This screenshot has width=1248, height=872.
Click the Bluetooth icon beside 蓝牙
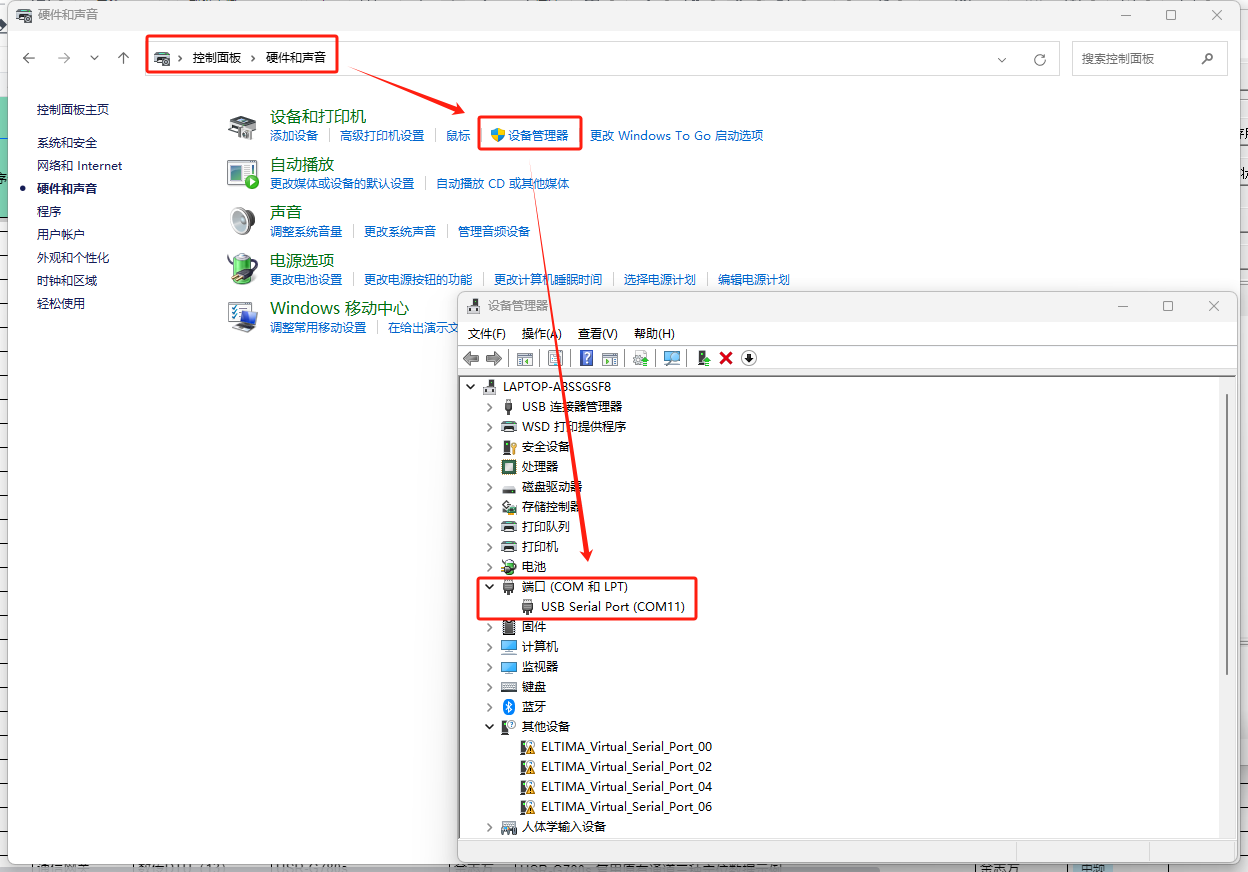click(x=509, y=706)
